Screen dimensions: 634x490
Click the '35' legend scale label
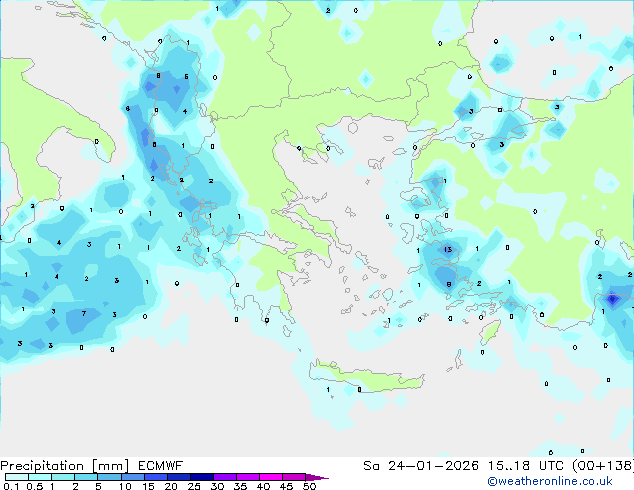pyautogui.click(x=240, y=486)
